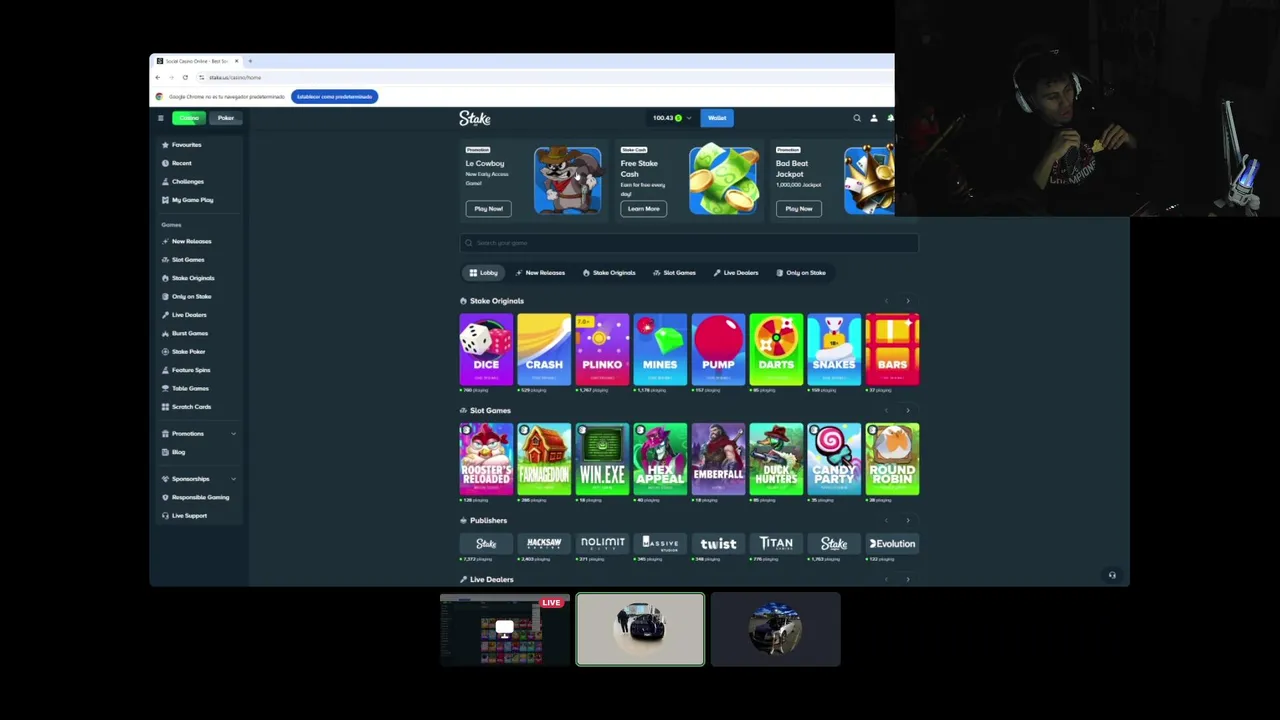Screen dimensions: 1280x720
Task: Select the Slot Games filter tab
Action: coord(674,273)
